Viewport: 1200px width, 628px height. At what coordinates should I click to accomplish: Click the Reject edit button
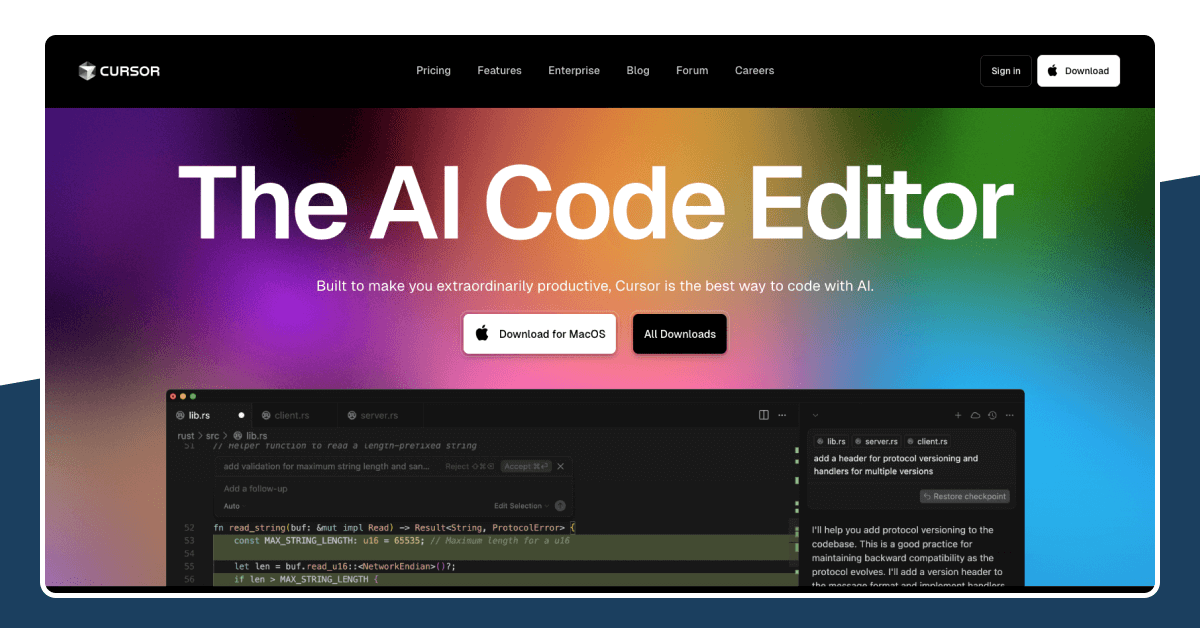(470, 466)
